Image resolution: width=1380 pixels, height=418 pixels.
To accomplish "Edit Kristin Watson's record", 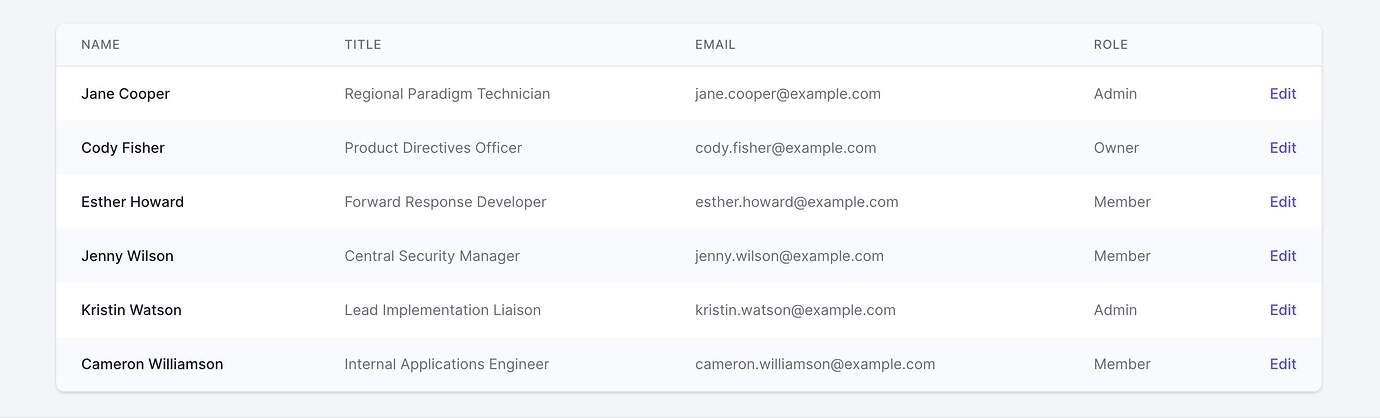I will 1282,310.
